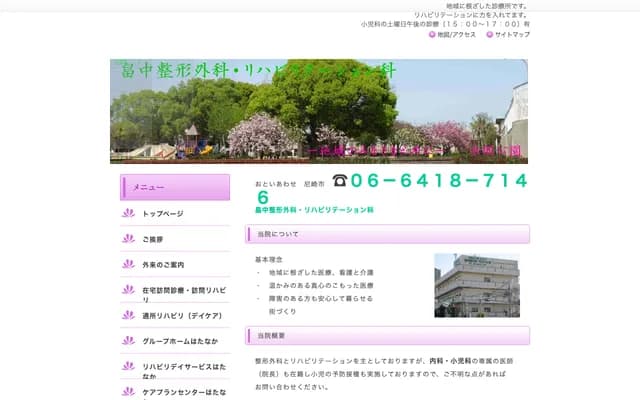Click the phone number 06-6418-714
Screen dimensions: 640x400
[x=439, y=180]
